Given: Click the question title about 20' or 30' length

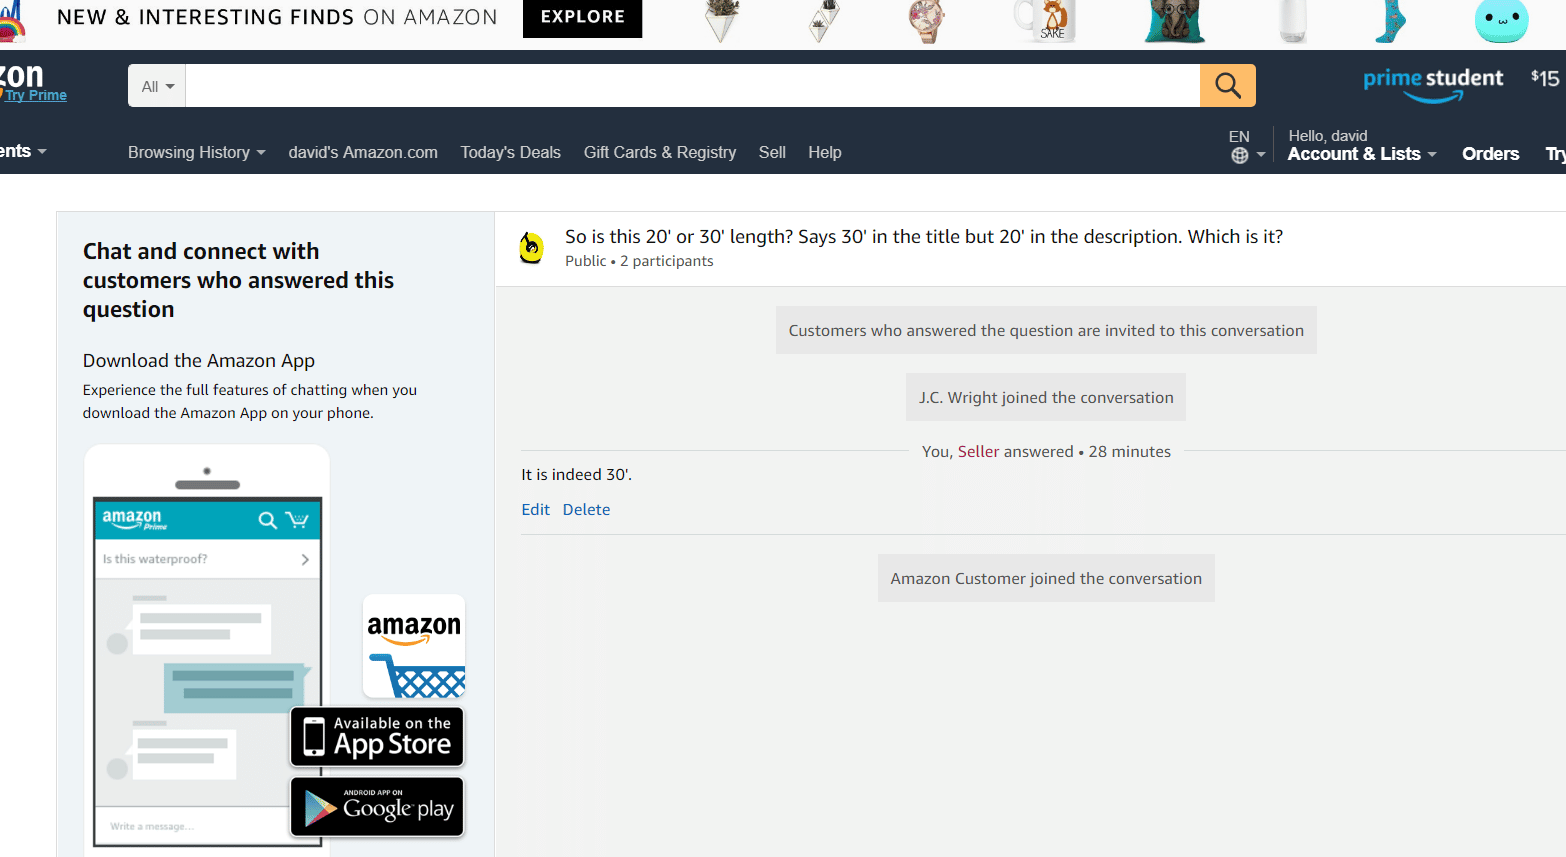Looking at the screenshot, I should pos(924,237).
